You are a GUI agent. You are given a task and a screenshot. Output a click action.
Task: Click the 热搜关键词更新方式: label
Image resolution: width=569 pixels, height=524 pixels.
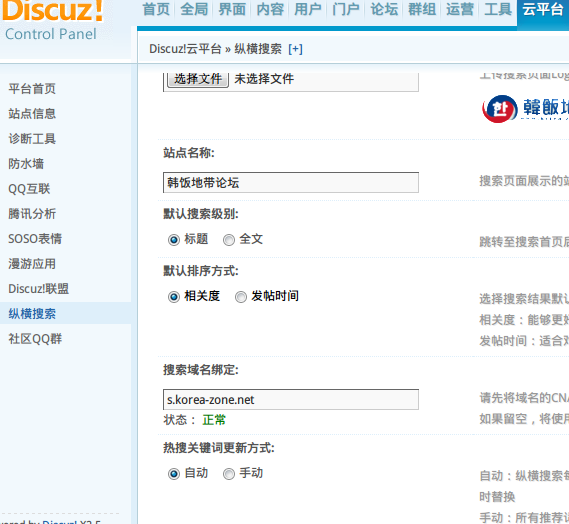(x=219, y=448)
